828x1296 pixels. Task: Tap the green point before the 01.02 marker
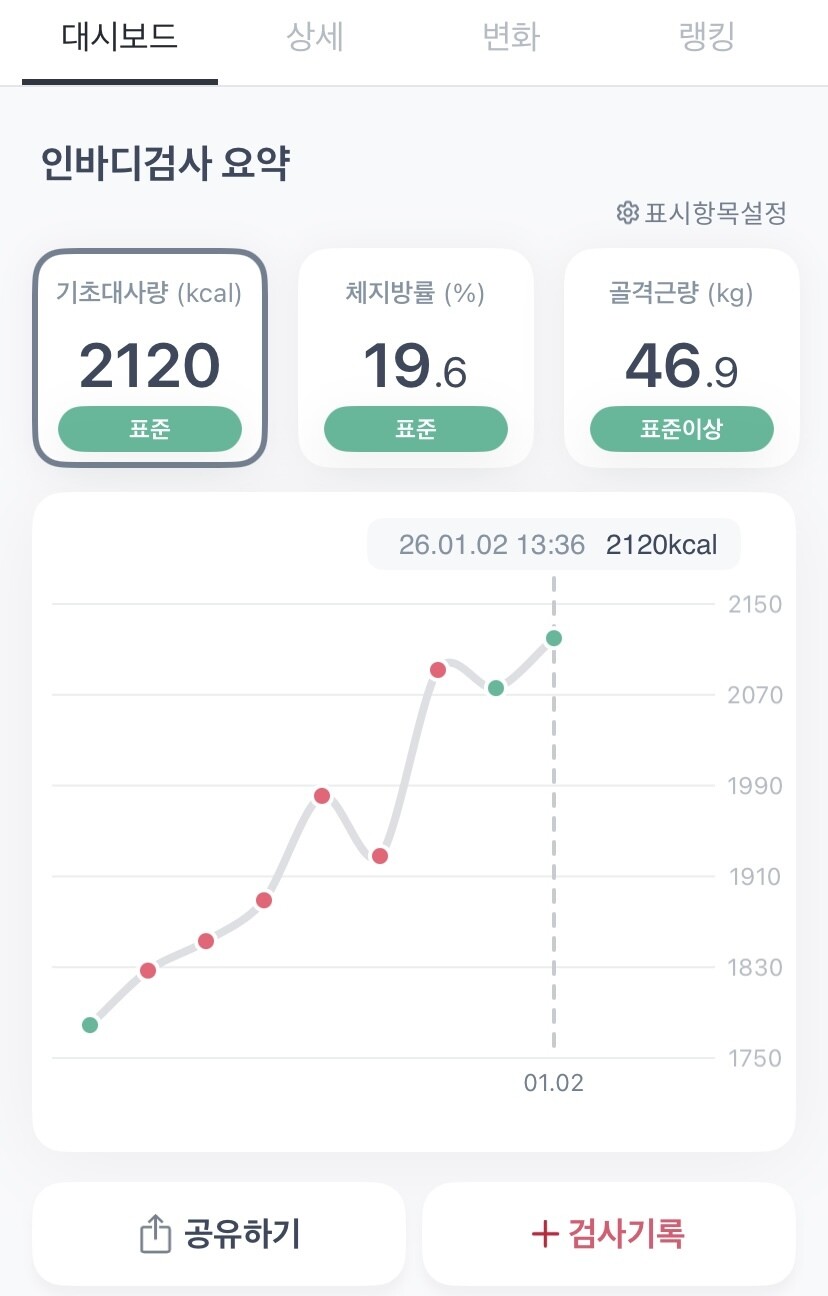[496, 688]
